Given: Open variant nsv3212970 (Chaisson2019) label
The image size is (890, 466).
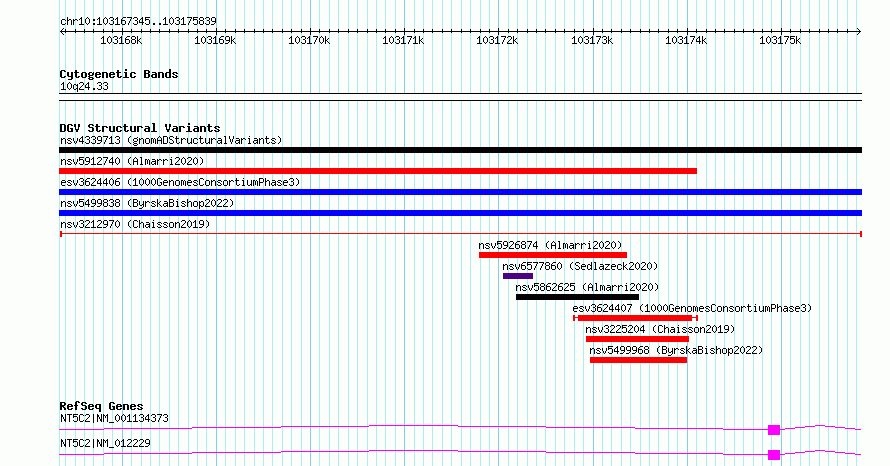Looking at the screenshot, I should (x=135, y=224).
